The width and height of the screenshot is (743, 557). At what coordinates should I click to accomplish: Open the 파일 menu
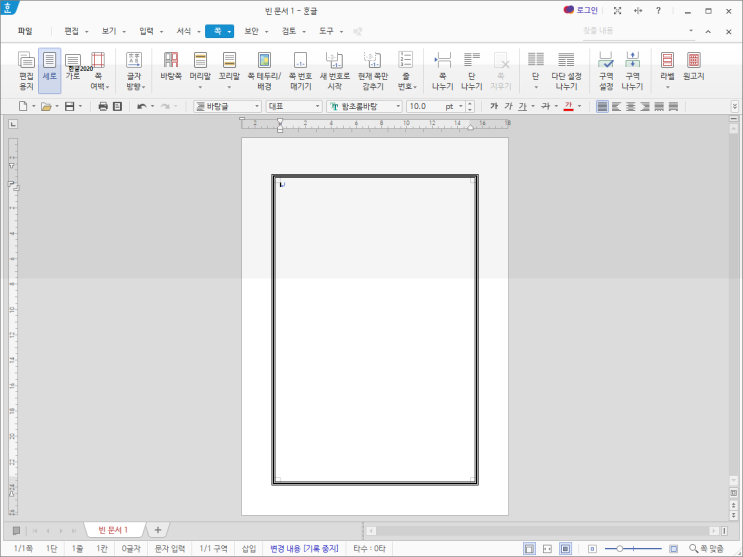(x=25, y=31)
